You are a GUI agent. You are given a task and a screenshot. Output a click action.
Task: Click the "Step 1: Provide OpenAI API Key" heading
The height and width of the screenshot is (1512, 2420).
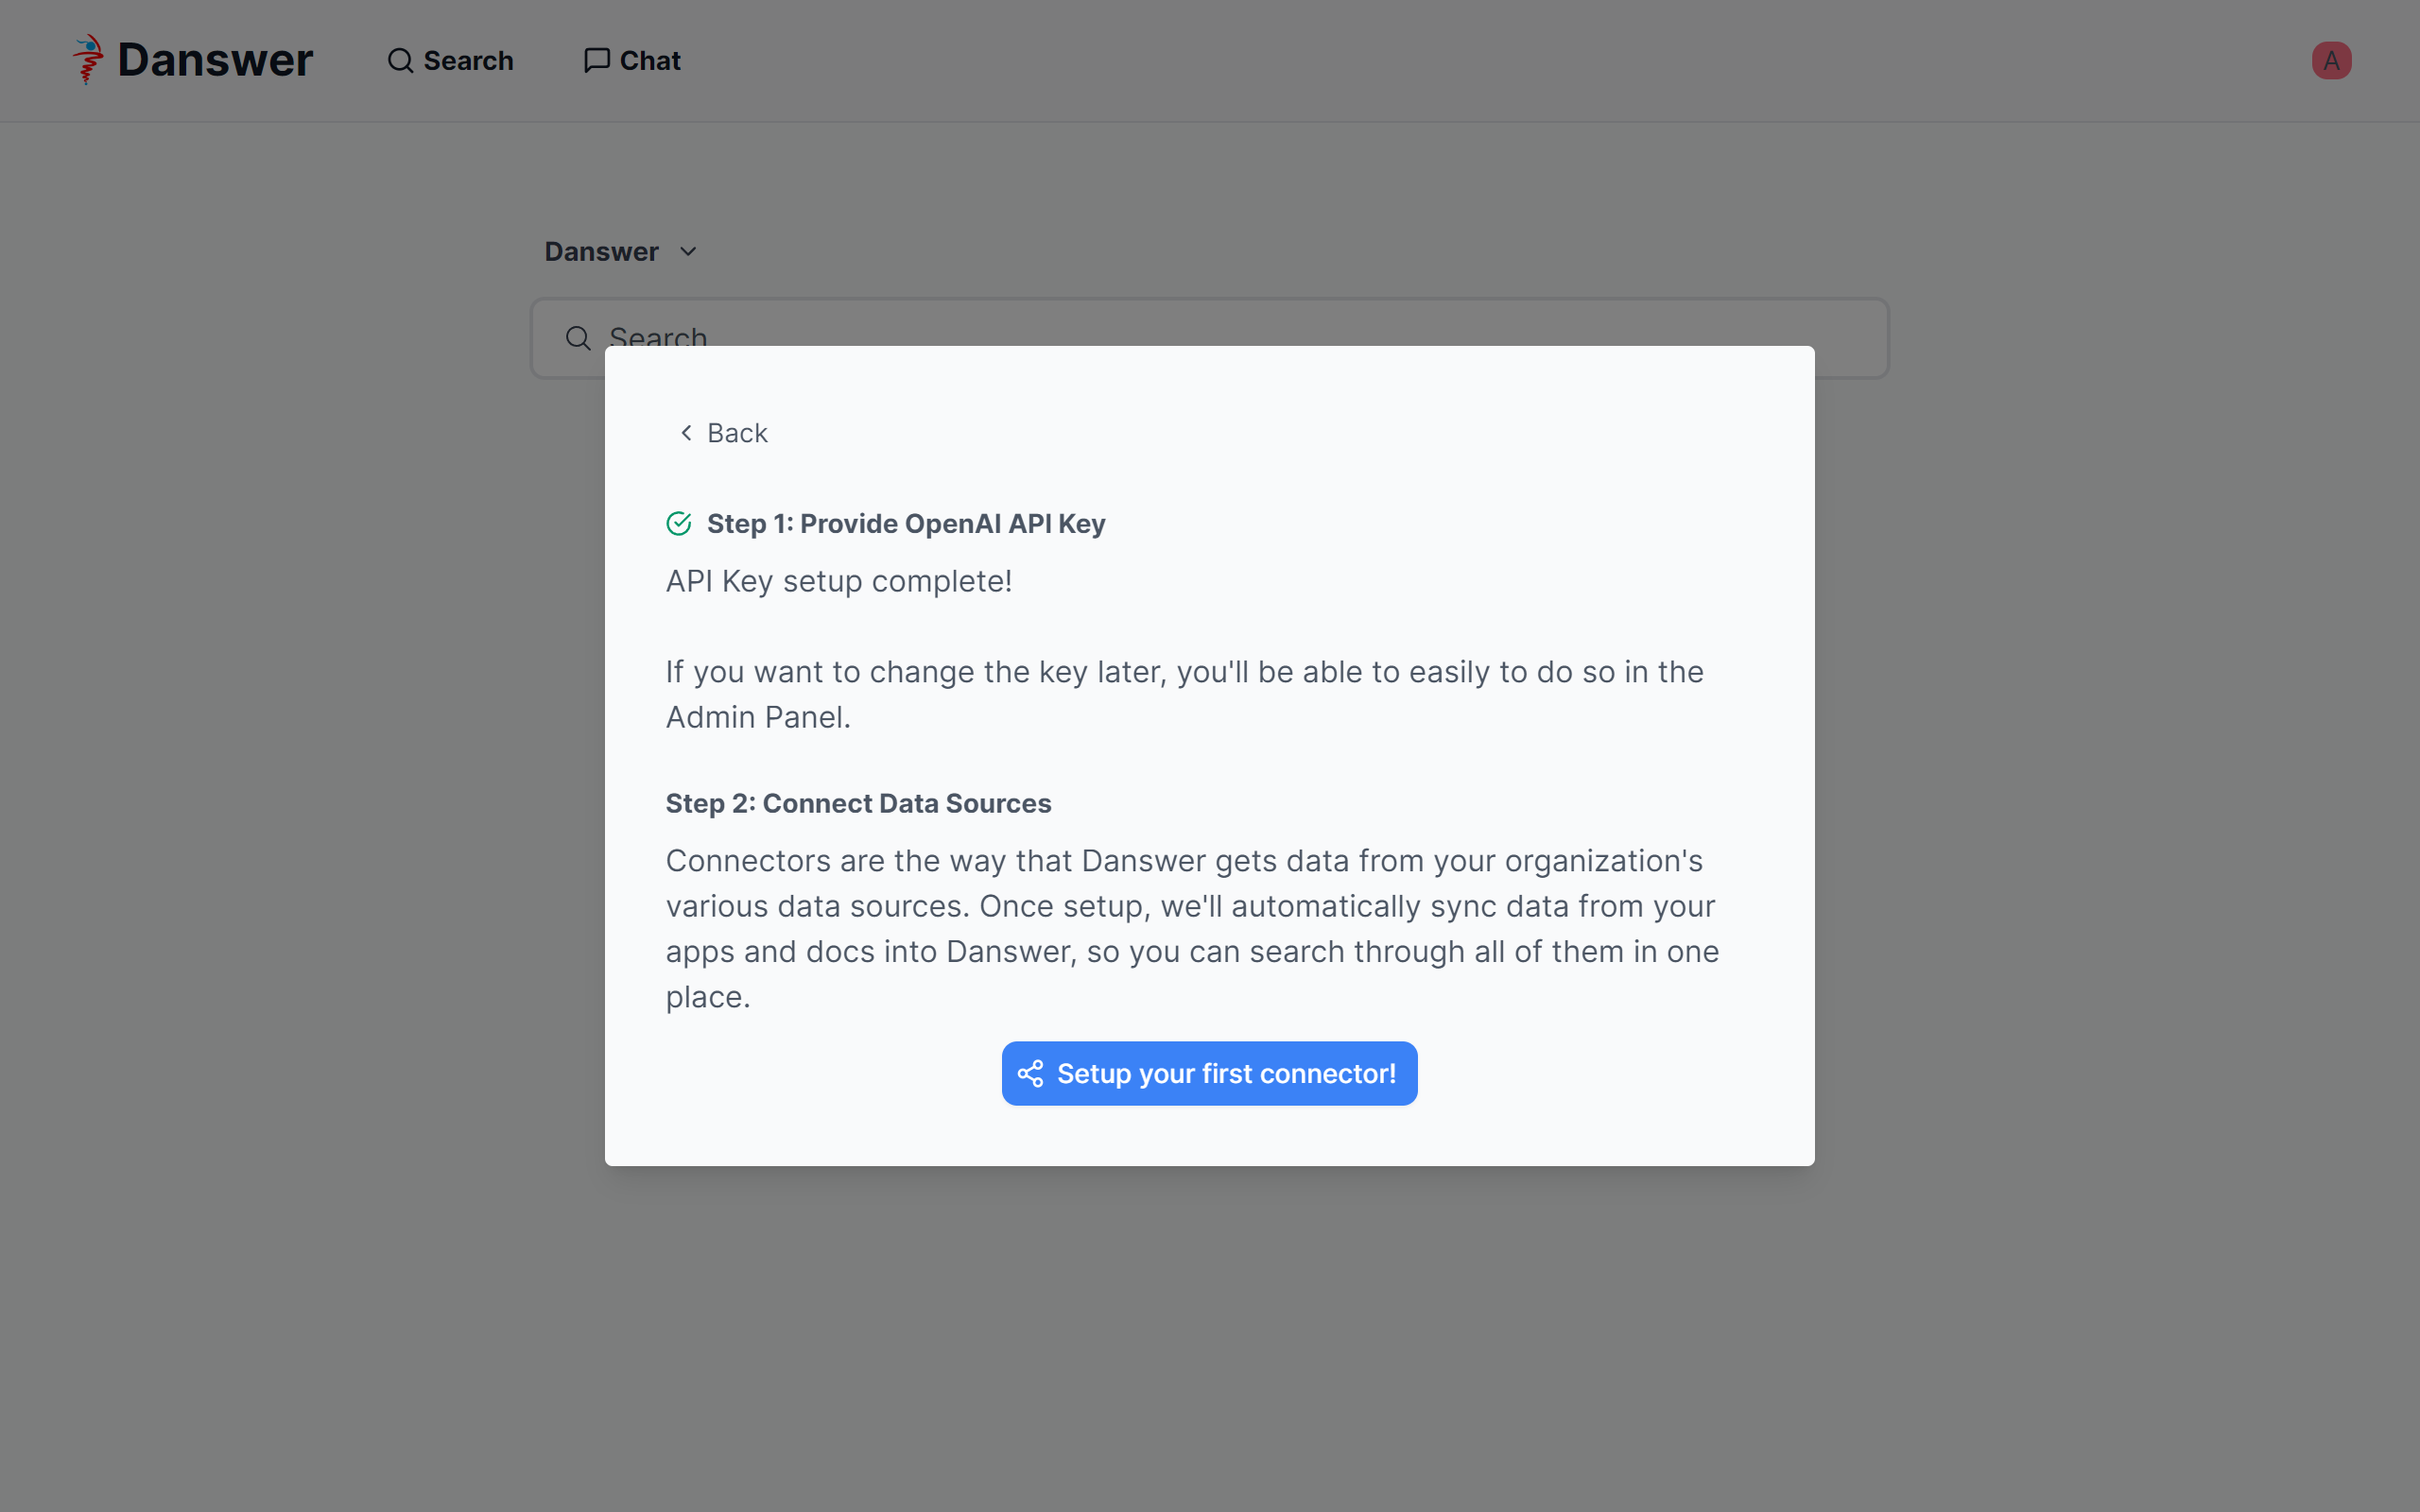click(905, 524)
